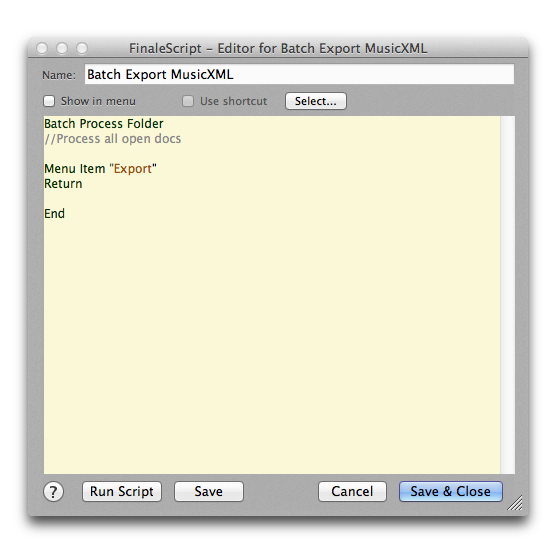The image size is (556, 552).
Task: Click the //Process all open docs comment
Action: point(113,139)
